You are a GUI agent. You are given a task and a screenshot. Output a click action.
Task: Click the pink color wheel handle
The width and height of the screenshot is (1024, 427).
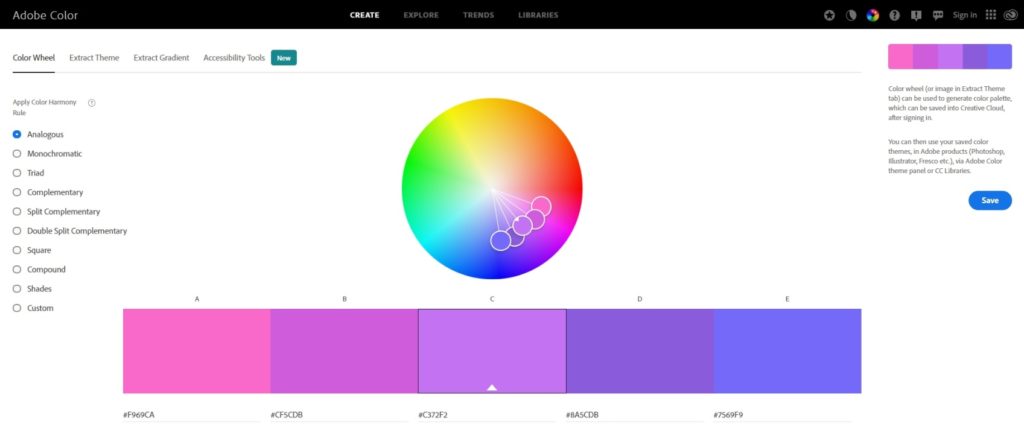(x=541, y=206)
